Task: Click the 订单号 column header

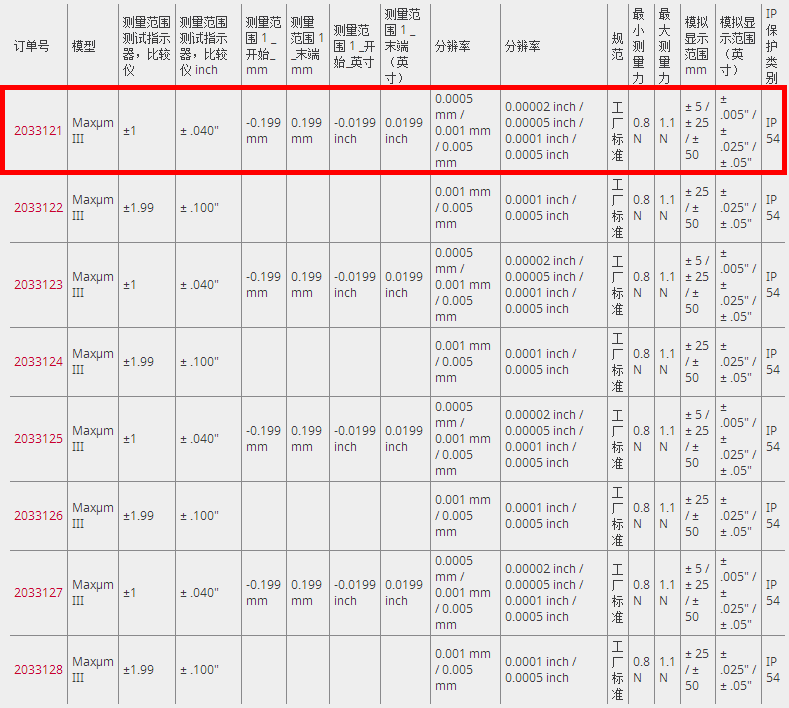Action: 31,46
